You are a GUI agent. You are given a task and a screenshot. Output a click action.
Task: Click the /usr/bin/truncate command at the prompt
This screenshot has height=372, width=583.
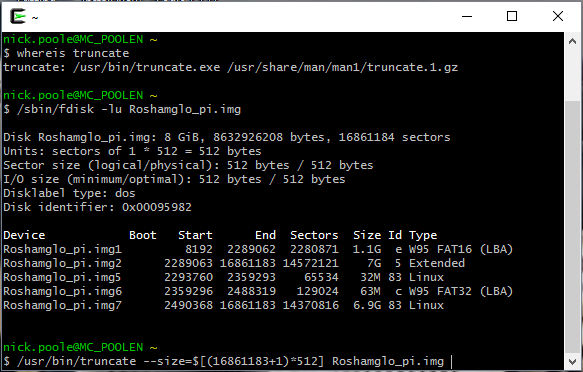click(76, 361)
